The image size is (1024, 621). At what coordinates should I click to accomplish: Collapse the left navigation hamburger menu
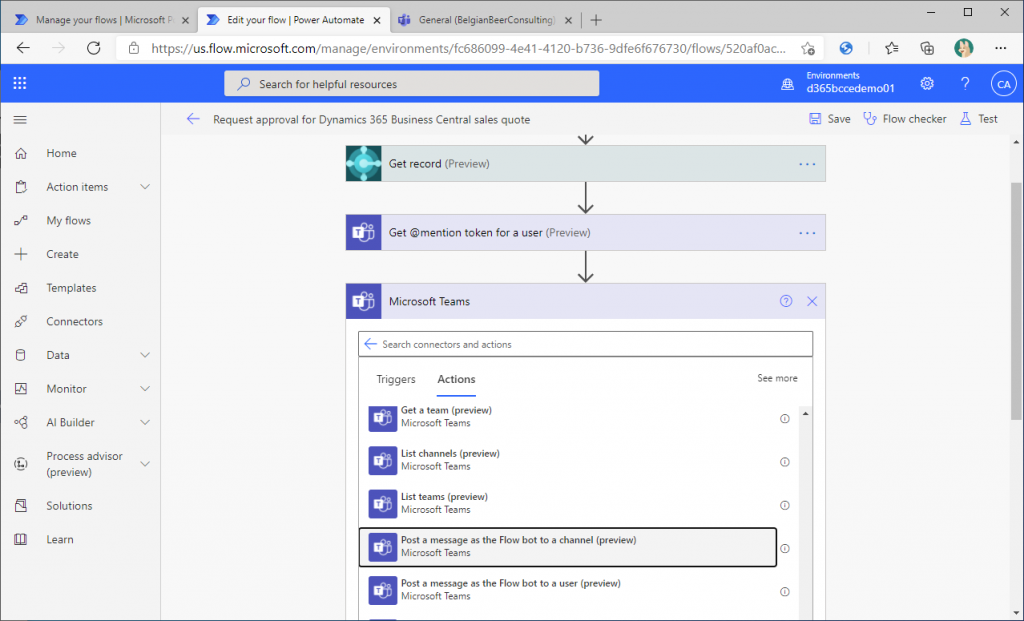click(x=20, y=119)
